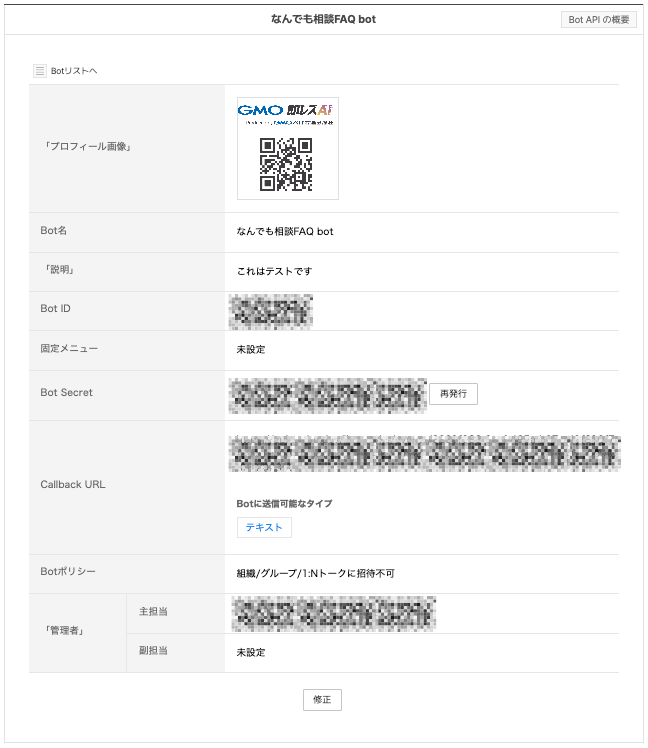Click the blurred Bot ID value
The height and width of the screenshot is (748, 648).
[x=271, y=312]
